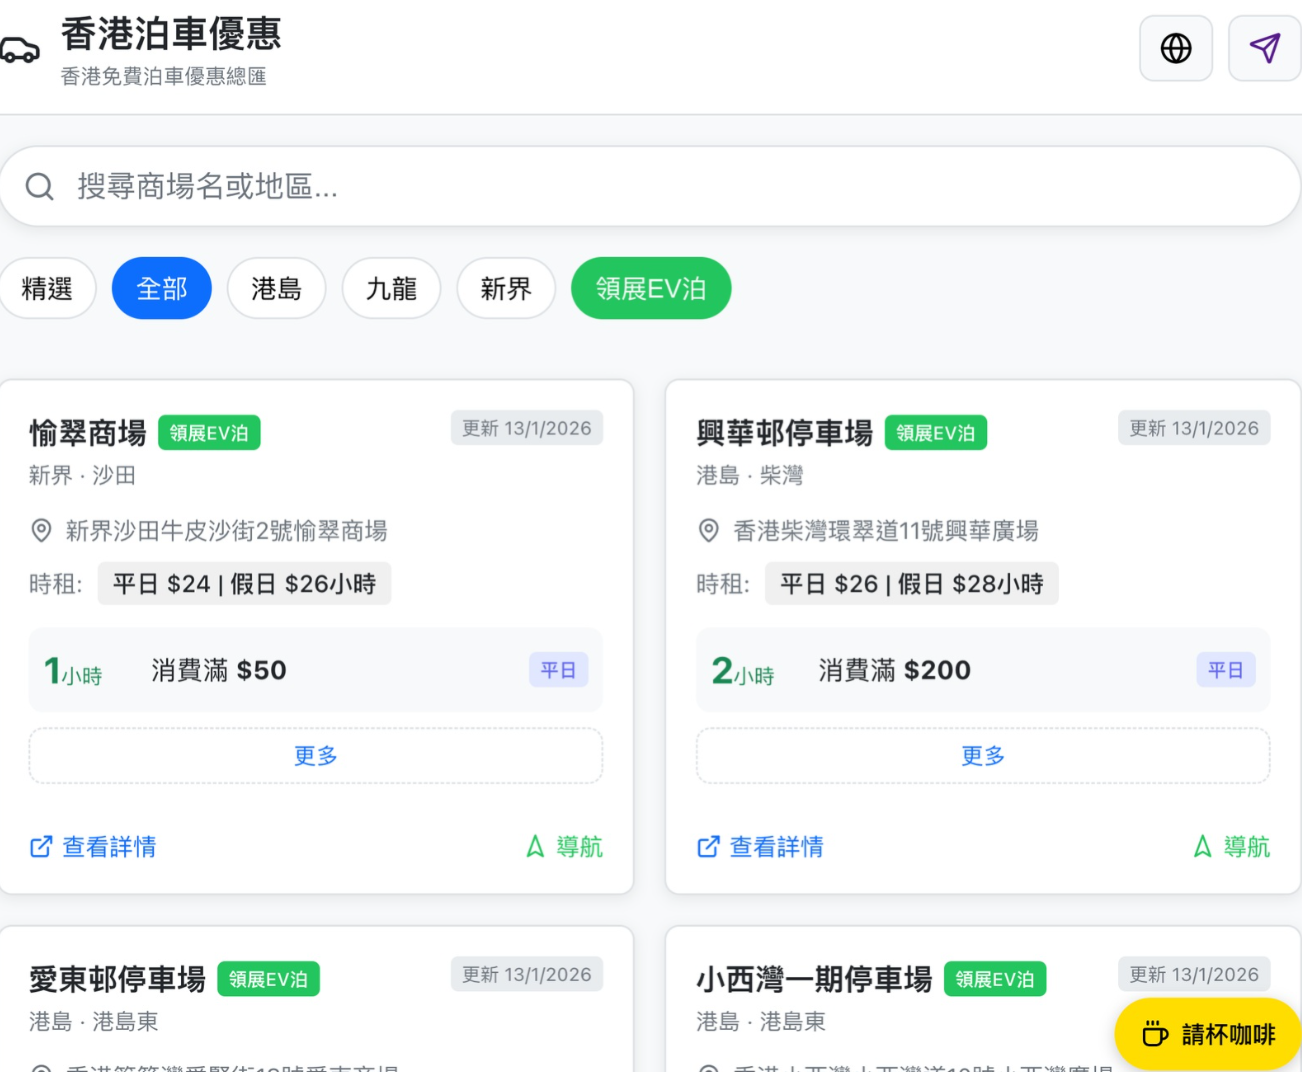The image size is (1302, 1072).
Task: Switch to the 港島 region tab
Action: tap(276, 289)
